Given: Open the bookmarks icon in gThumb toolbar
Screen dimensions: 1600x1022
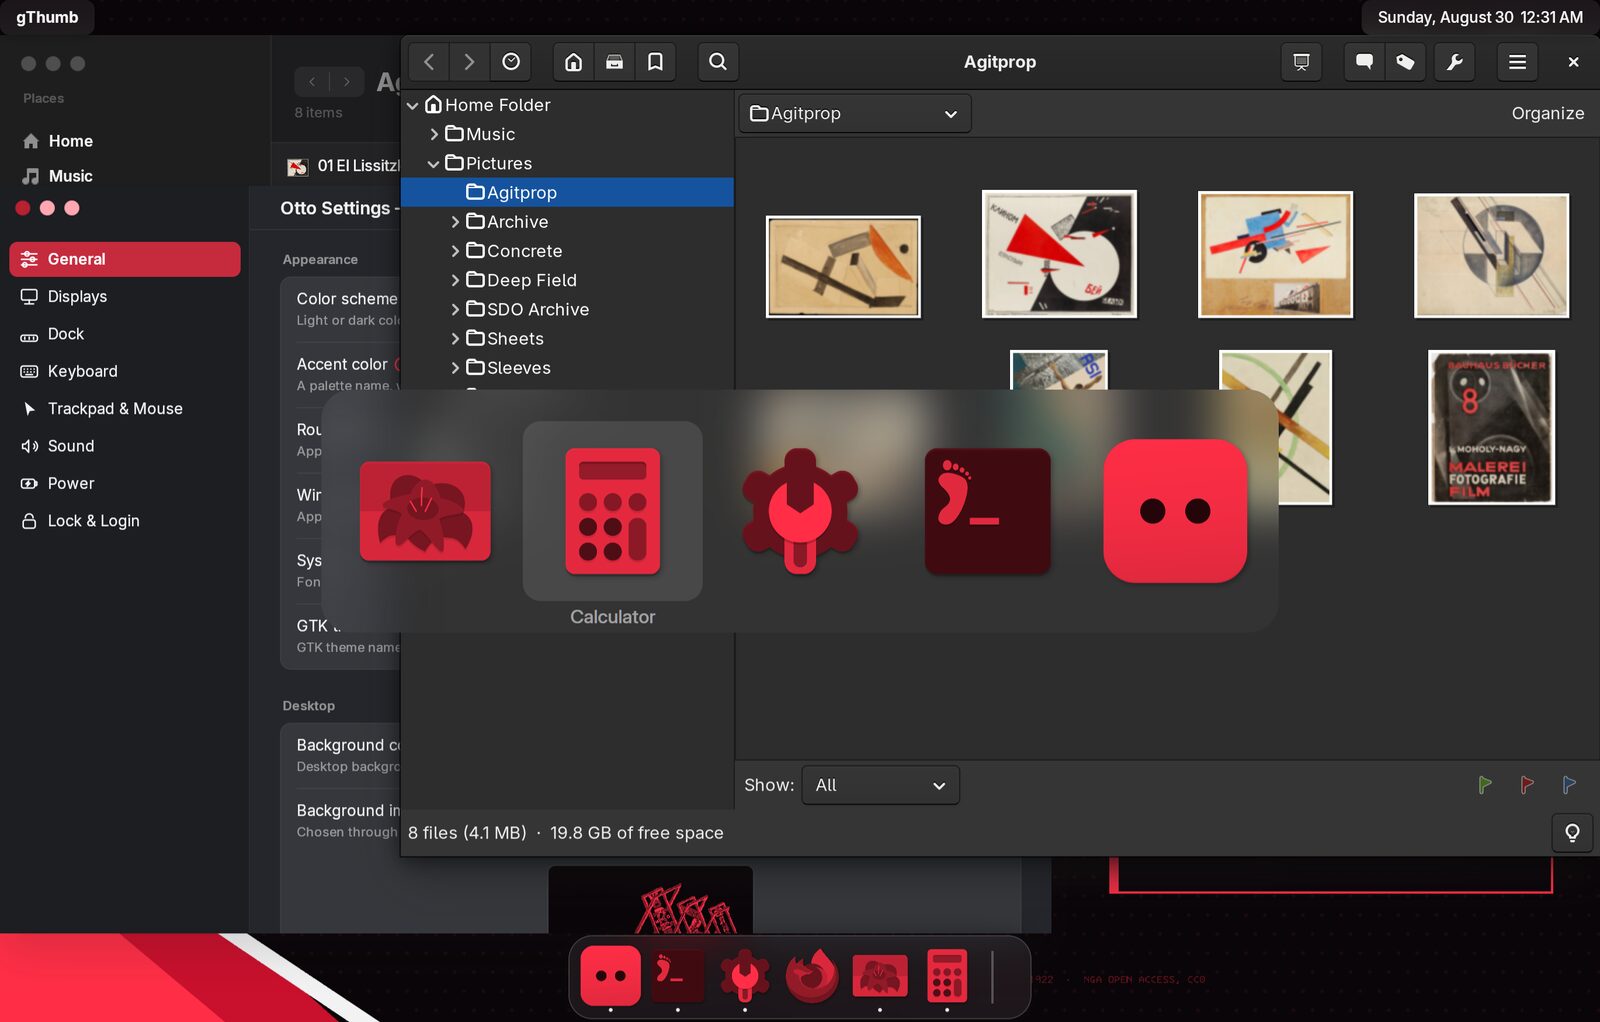Looking at the screenshot, I should [x=656, y=62].
